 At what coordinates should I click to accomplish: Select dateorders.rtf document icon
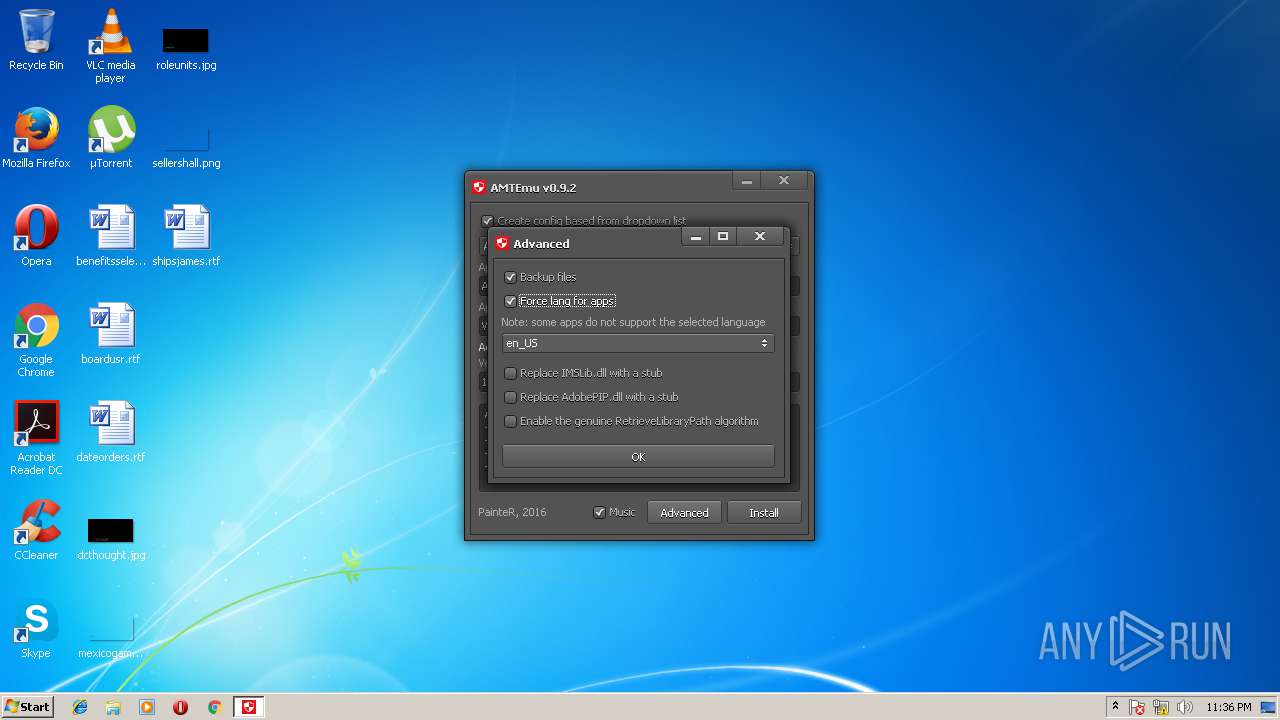click(x=111, y=432)
